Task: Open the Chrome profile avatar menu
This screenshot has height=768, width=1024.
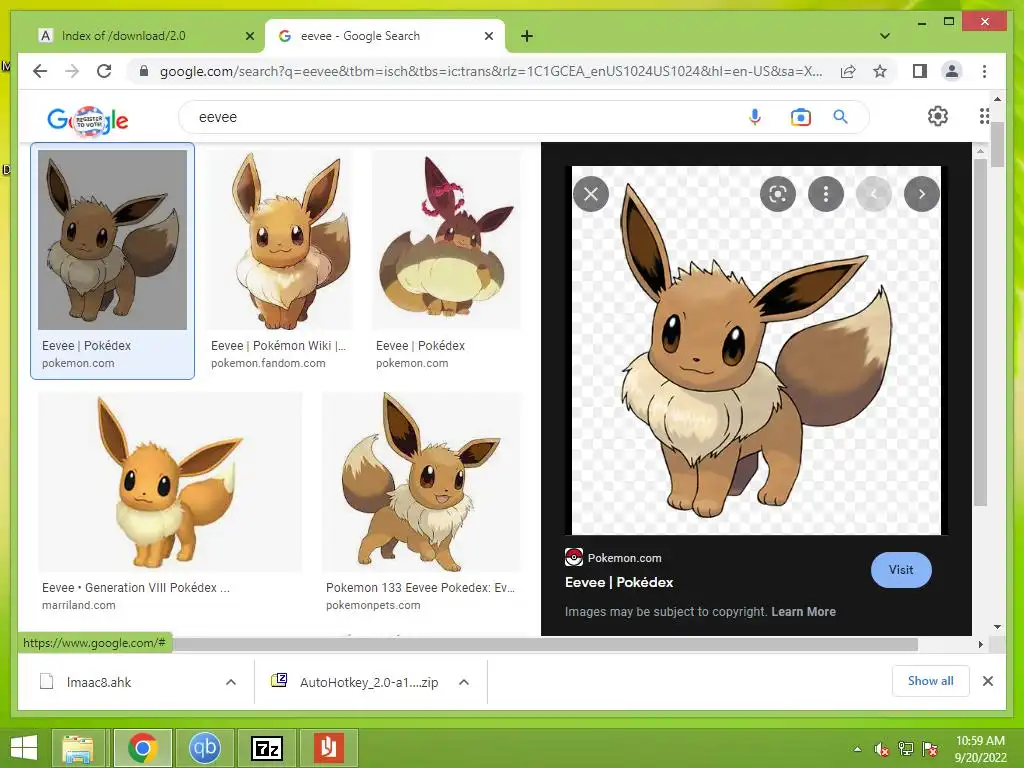Action: (952, 71)
